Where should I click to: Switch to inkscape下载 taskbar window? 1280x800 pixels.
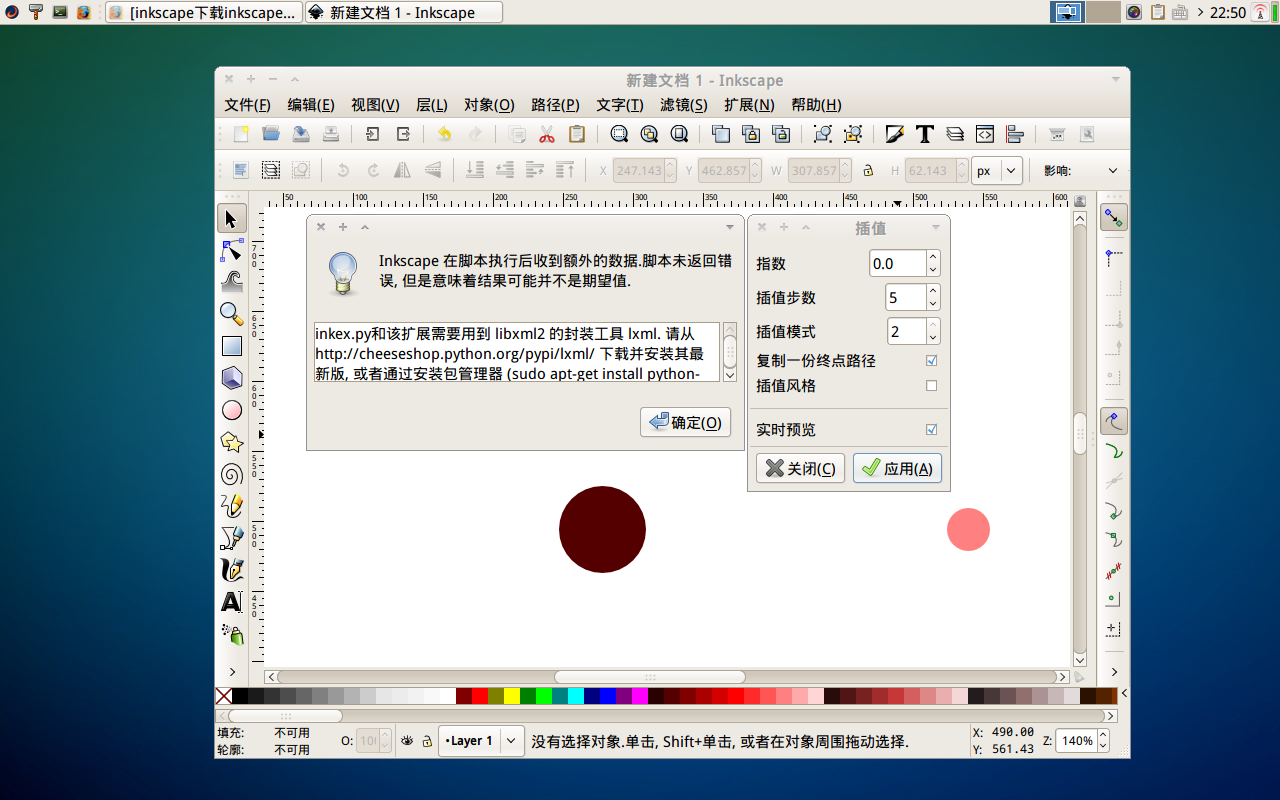pyautogui.click(x=204, y=12)
